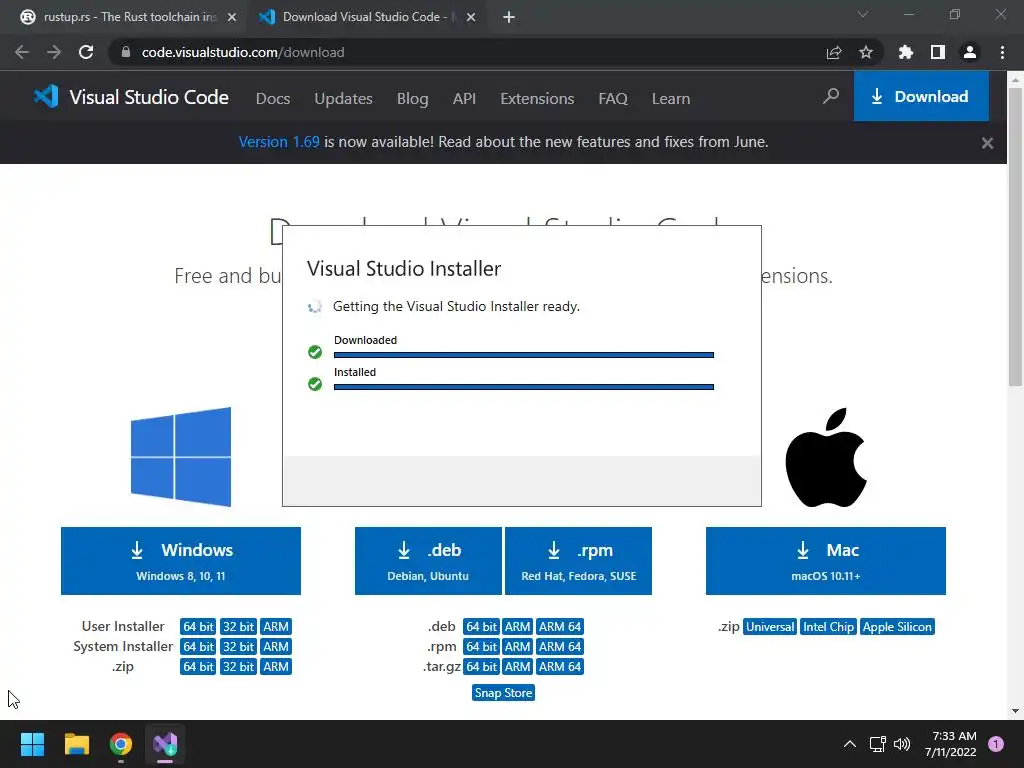
Task: Click the Downloaded progress bar
Action: [524, 355]
